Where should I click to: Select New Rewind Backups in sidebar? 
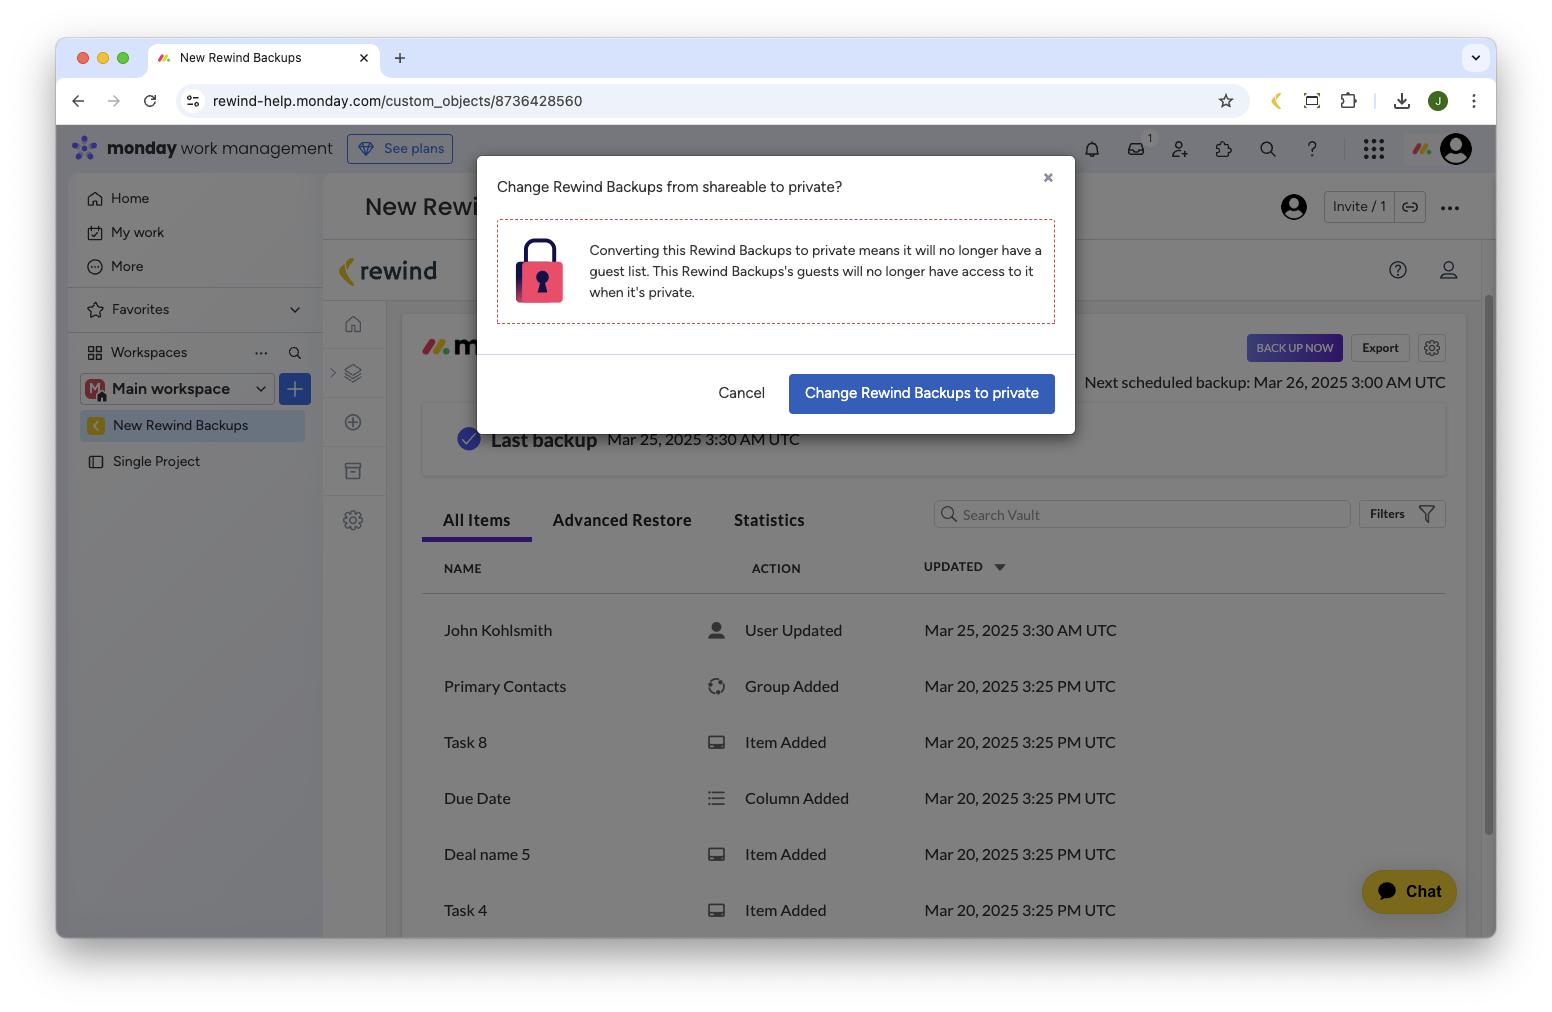[192, 425]
